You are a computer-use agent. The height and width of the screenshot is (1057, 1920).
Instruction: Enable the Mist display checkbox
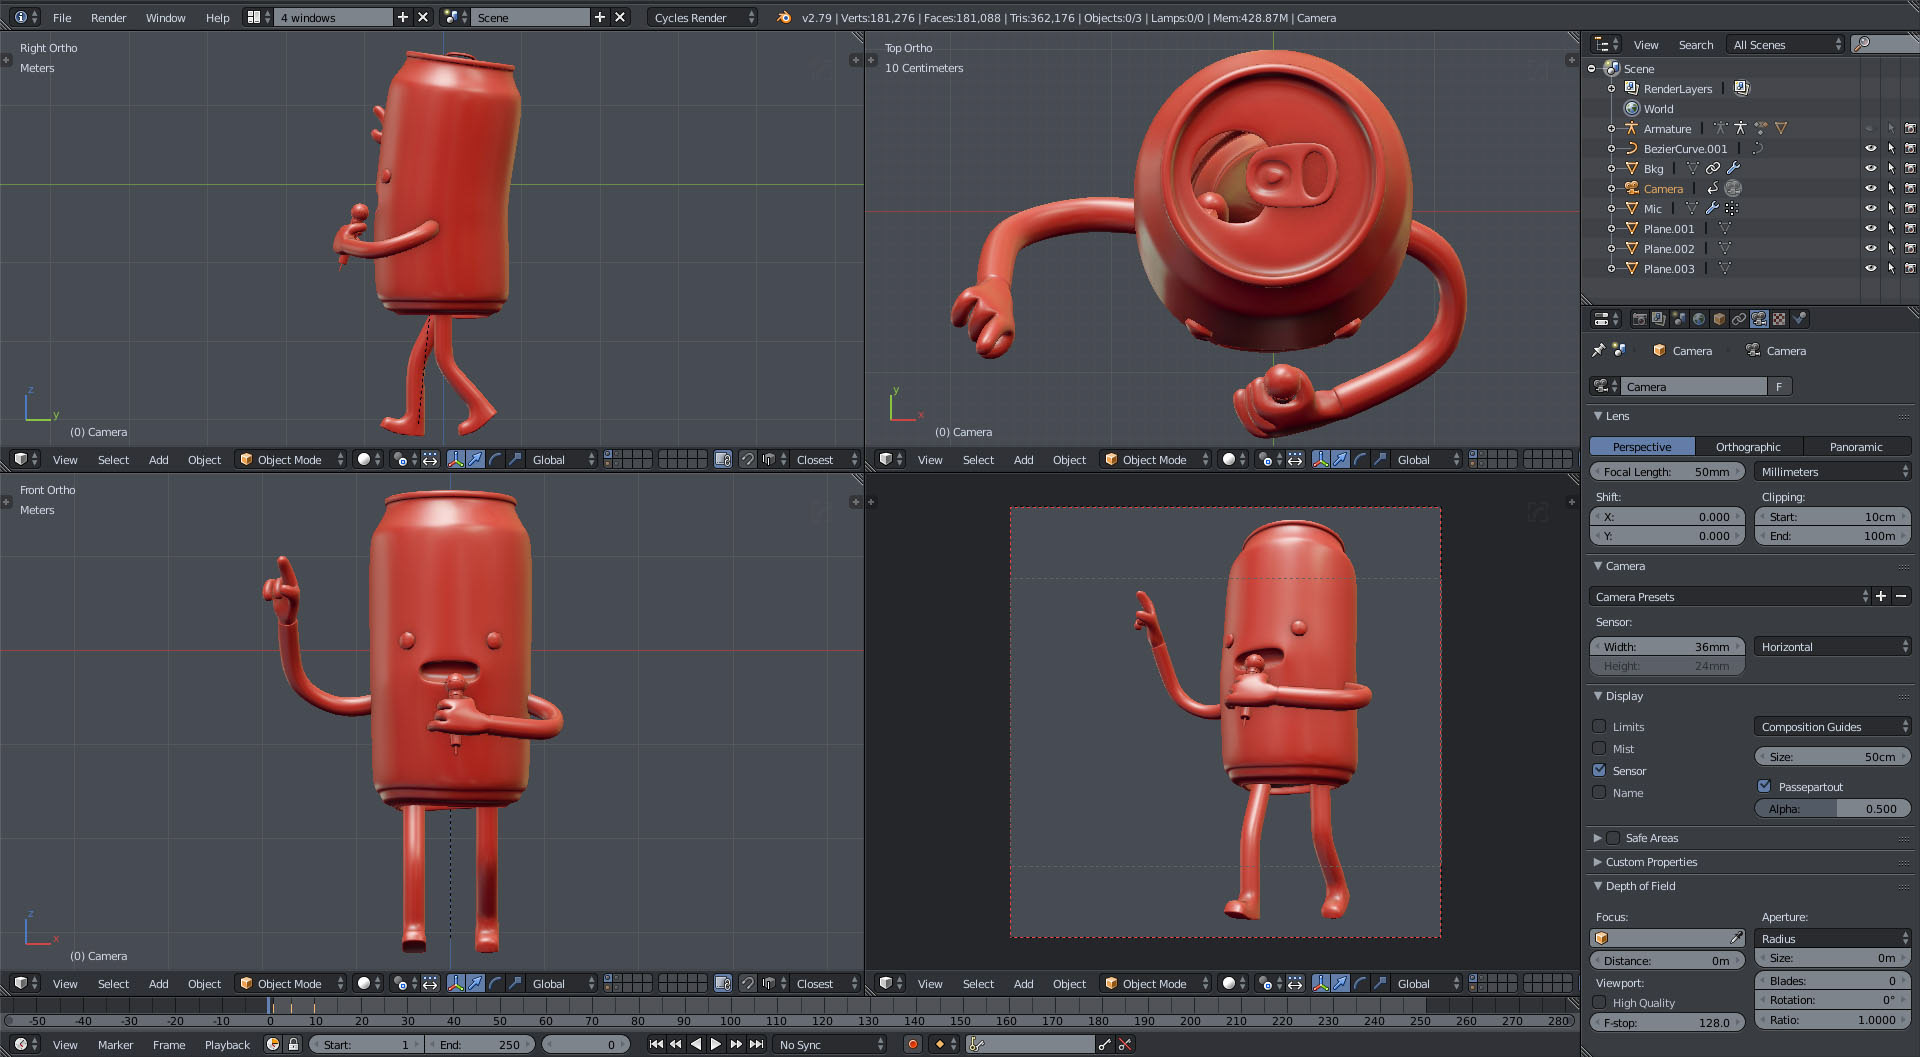coord(1599,748)
